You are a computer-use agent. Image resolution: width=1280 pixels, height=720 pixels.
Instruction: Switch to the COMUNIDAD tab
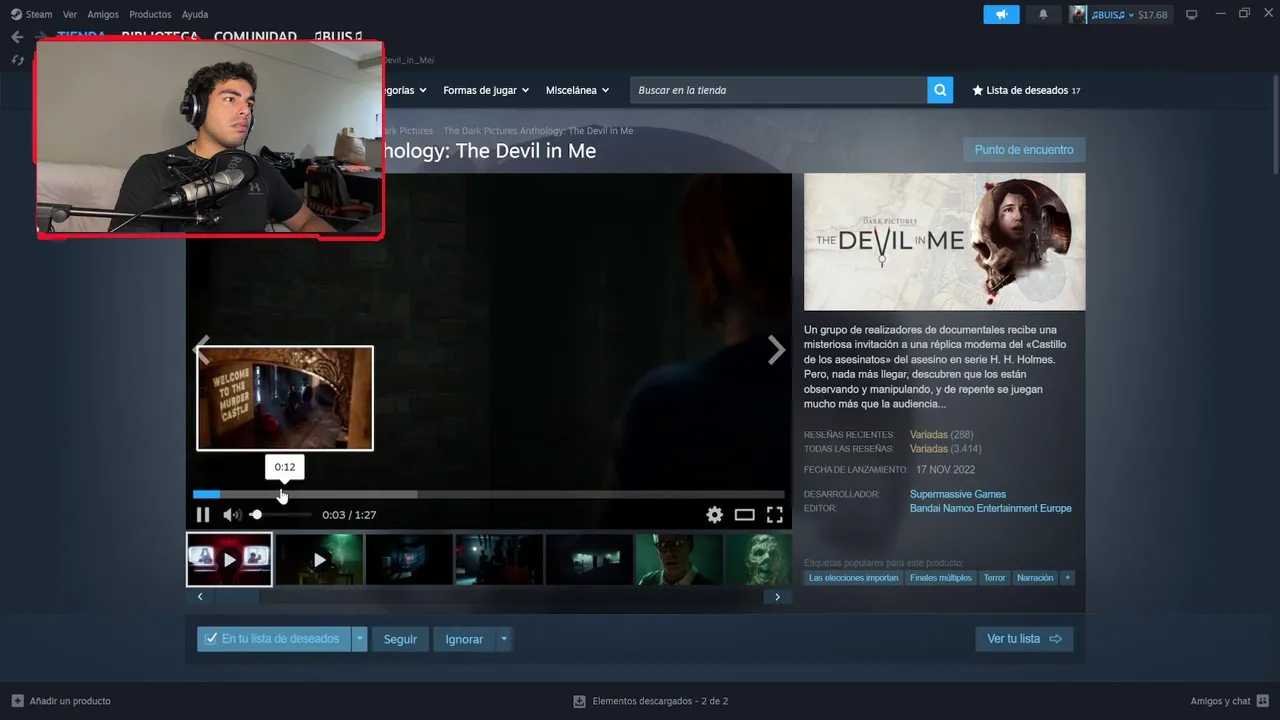point(255,37)
